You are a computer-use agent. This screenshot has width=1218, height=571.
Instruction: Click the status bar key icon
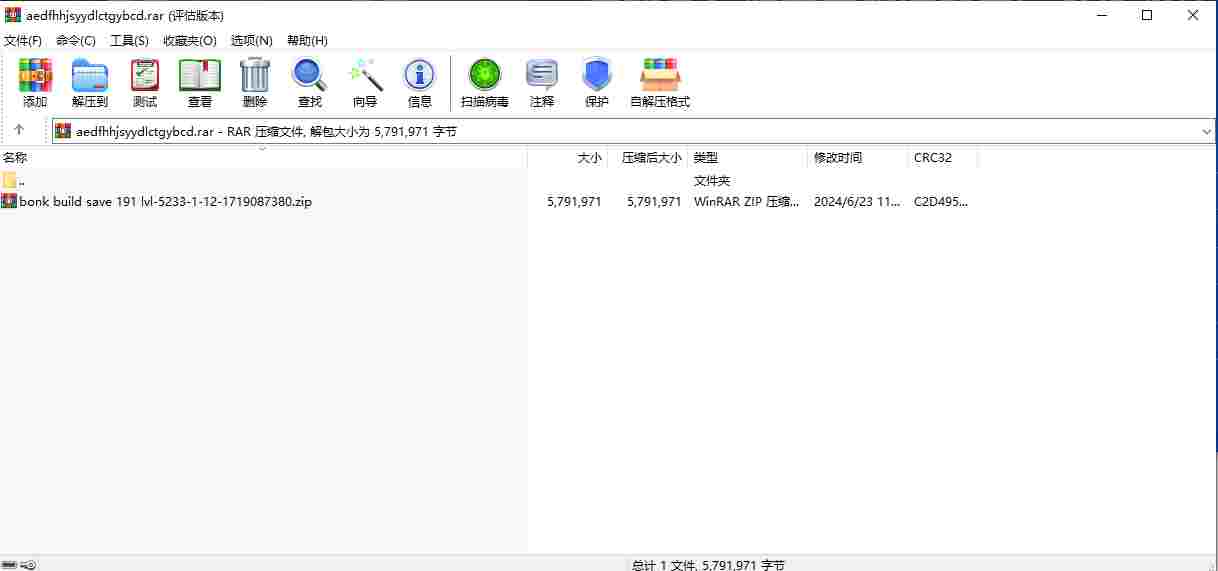coord(28,565)
